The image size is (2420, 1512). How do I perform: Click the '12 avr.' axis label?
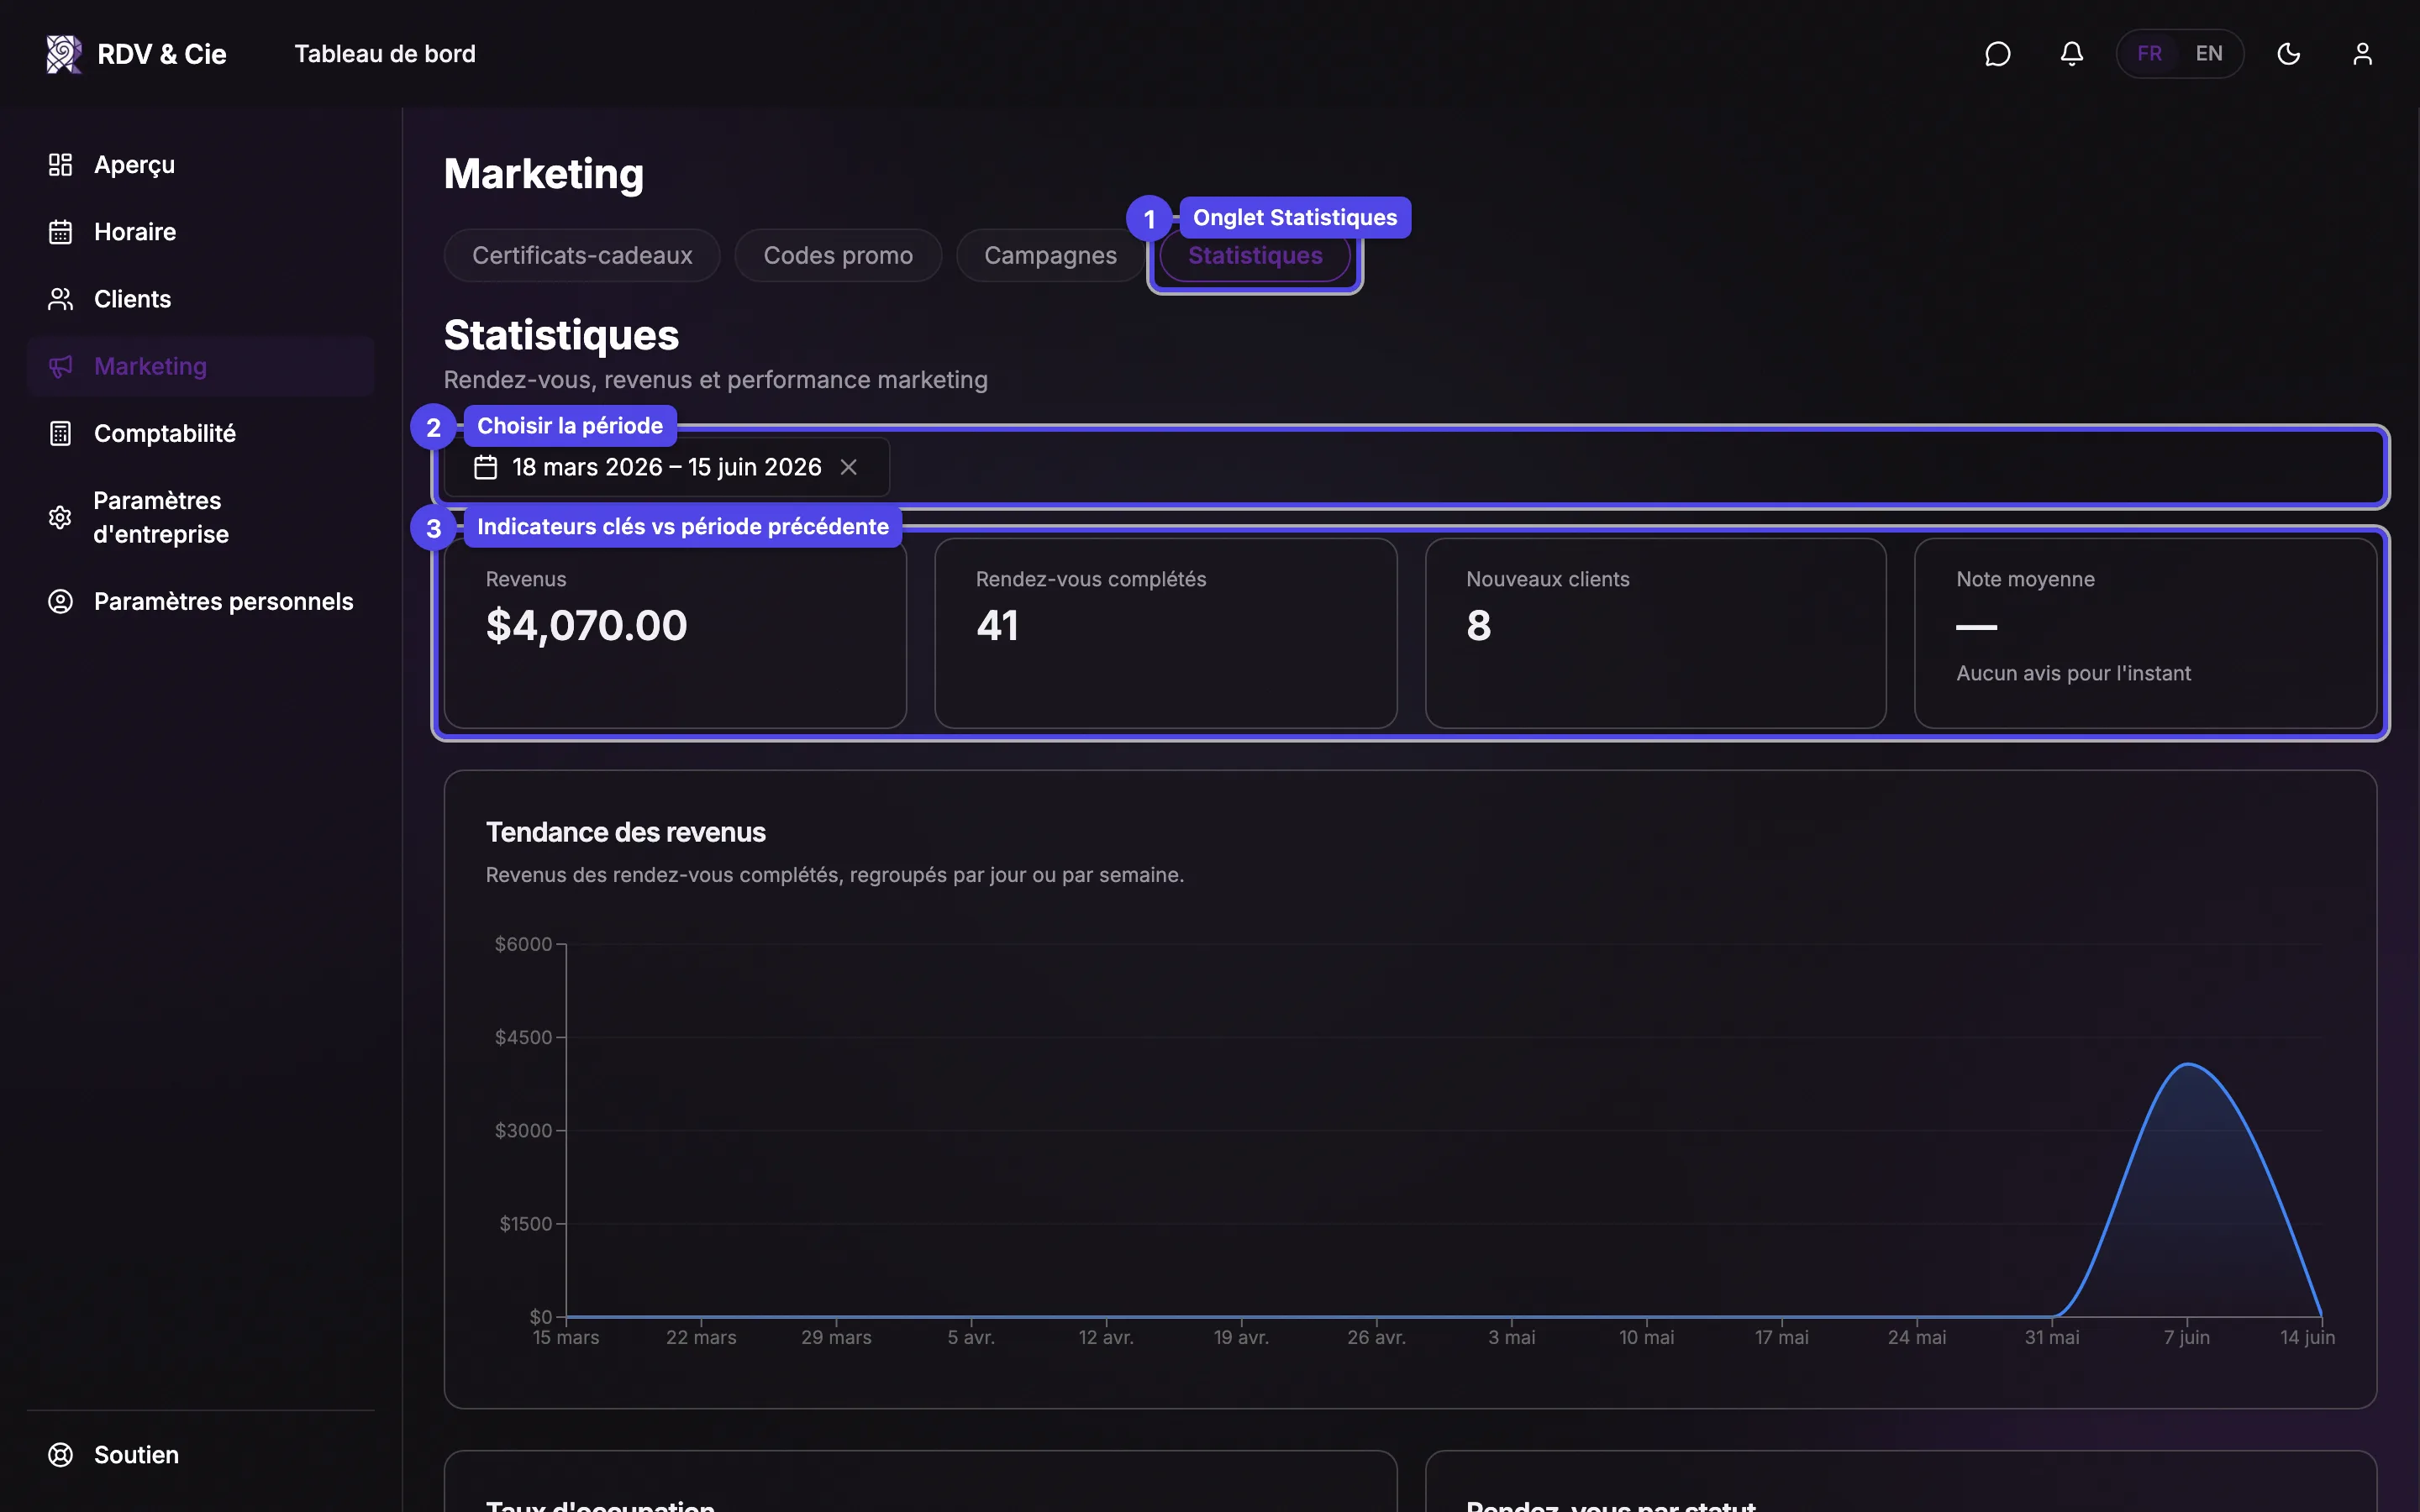point(1106,1337)
